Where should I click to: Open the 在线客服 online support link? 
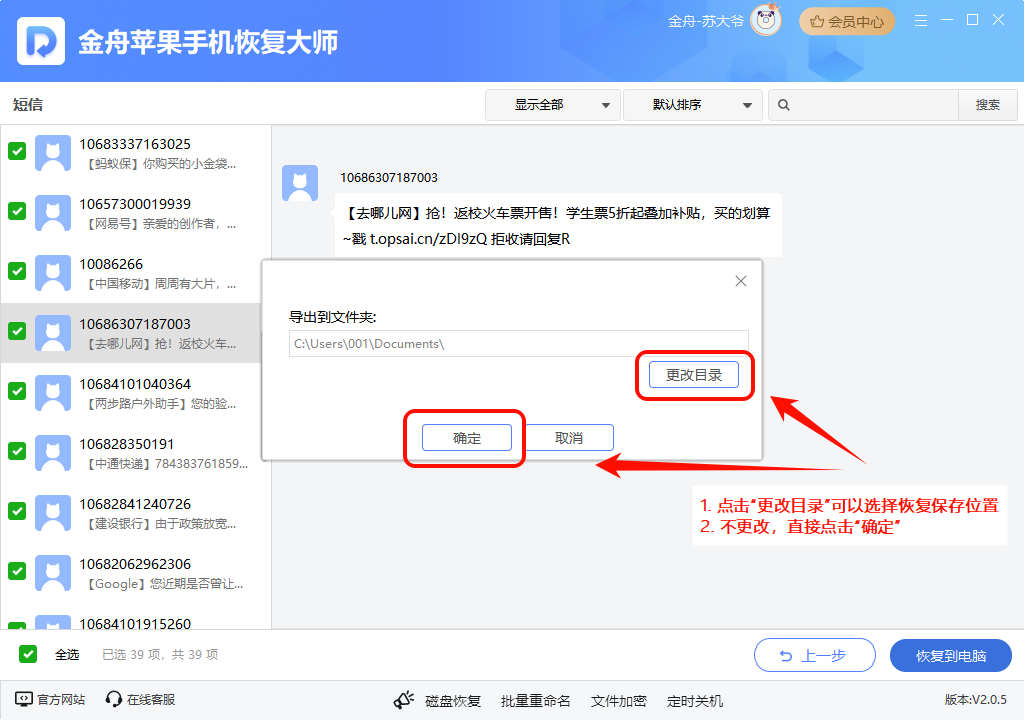pyautogui.click(x=151, y=700)
